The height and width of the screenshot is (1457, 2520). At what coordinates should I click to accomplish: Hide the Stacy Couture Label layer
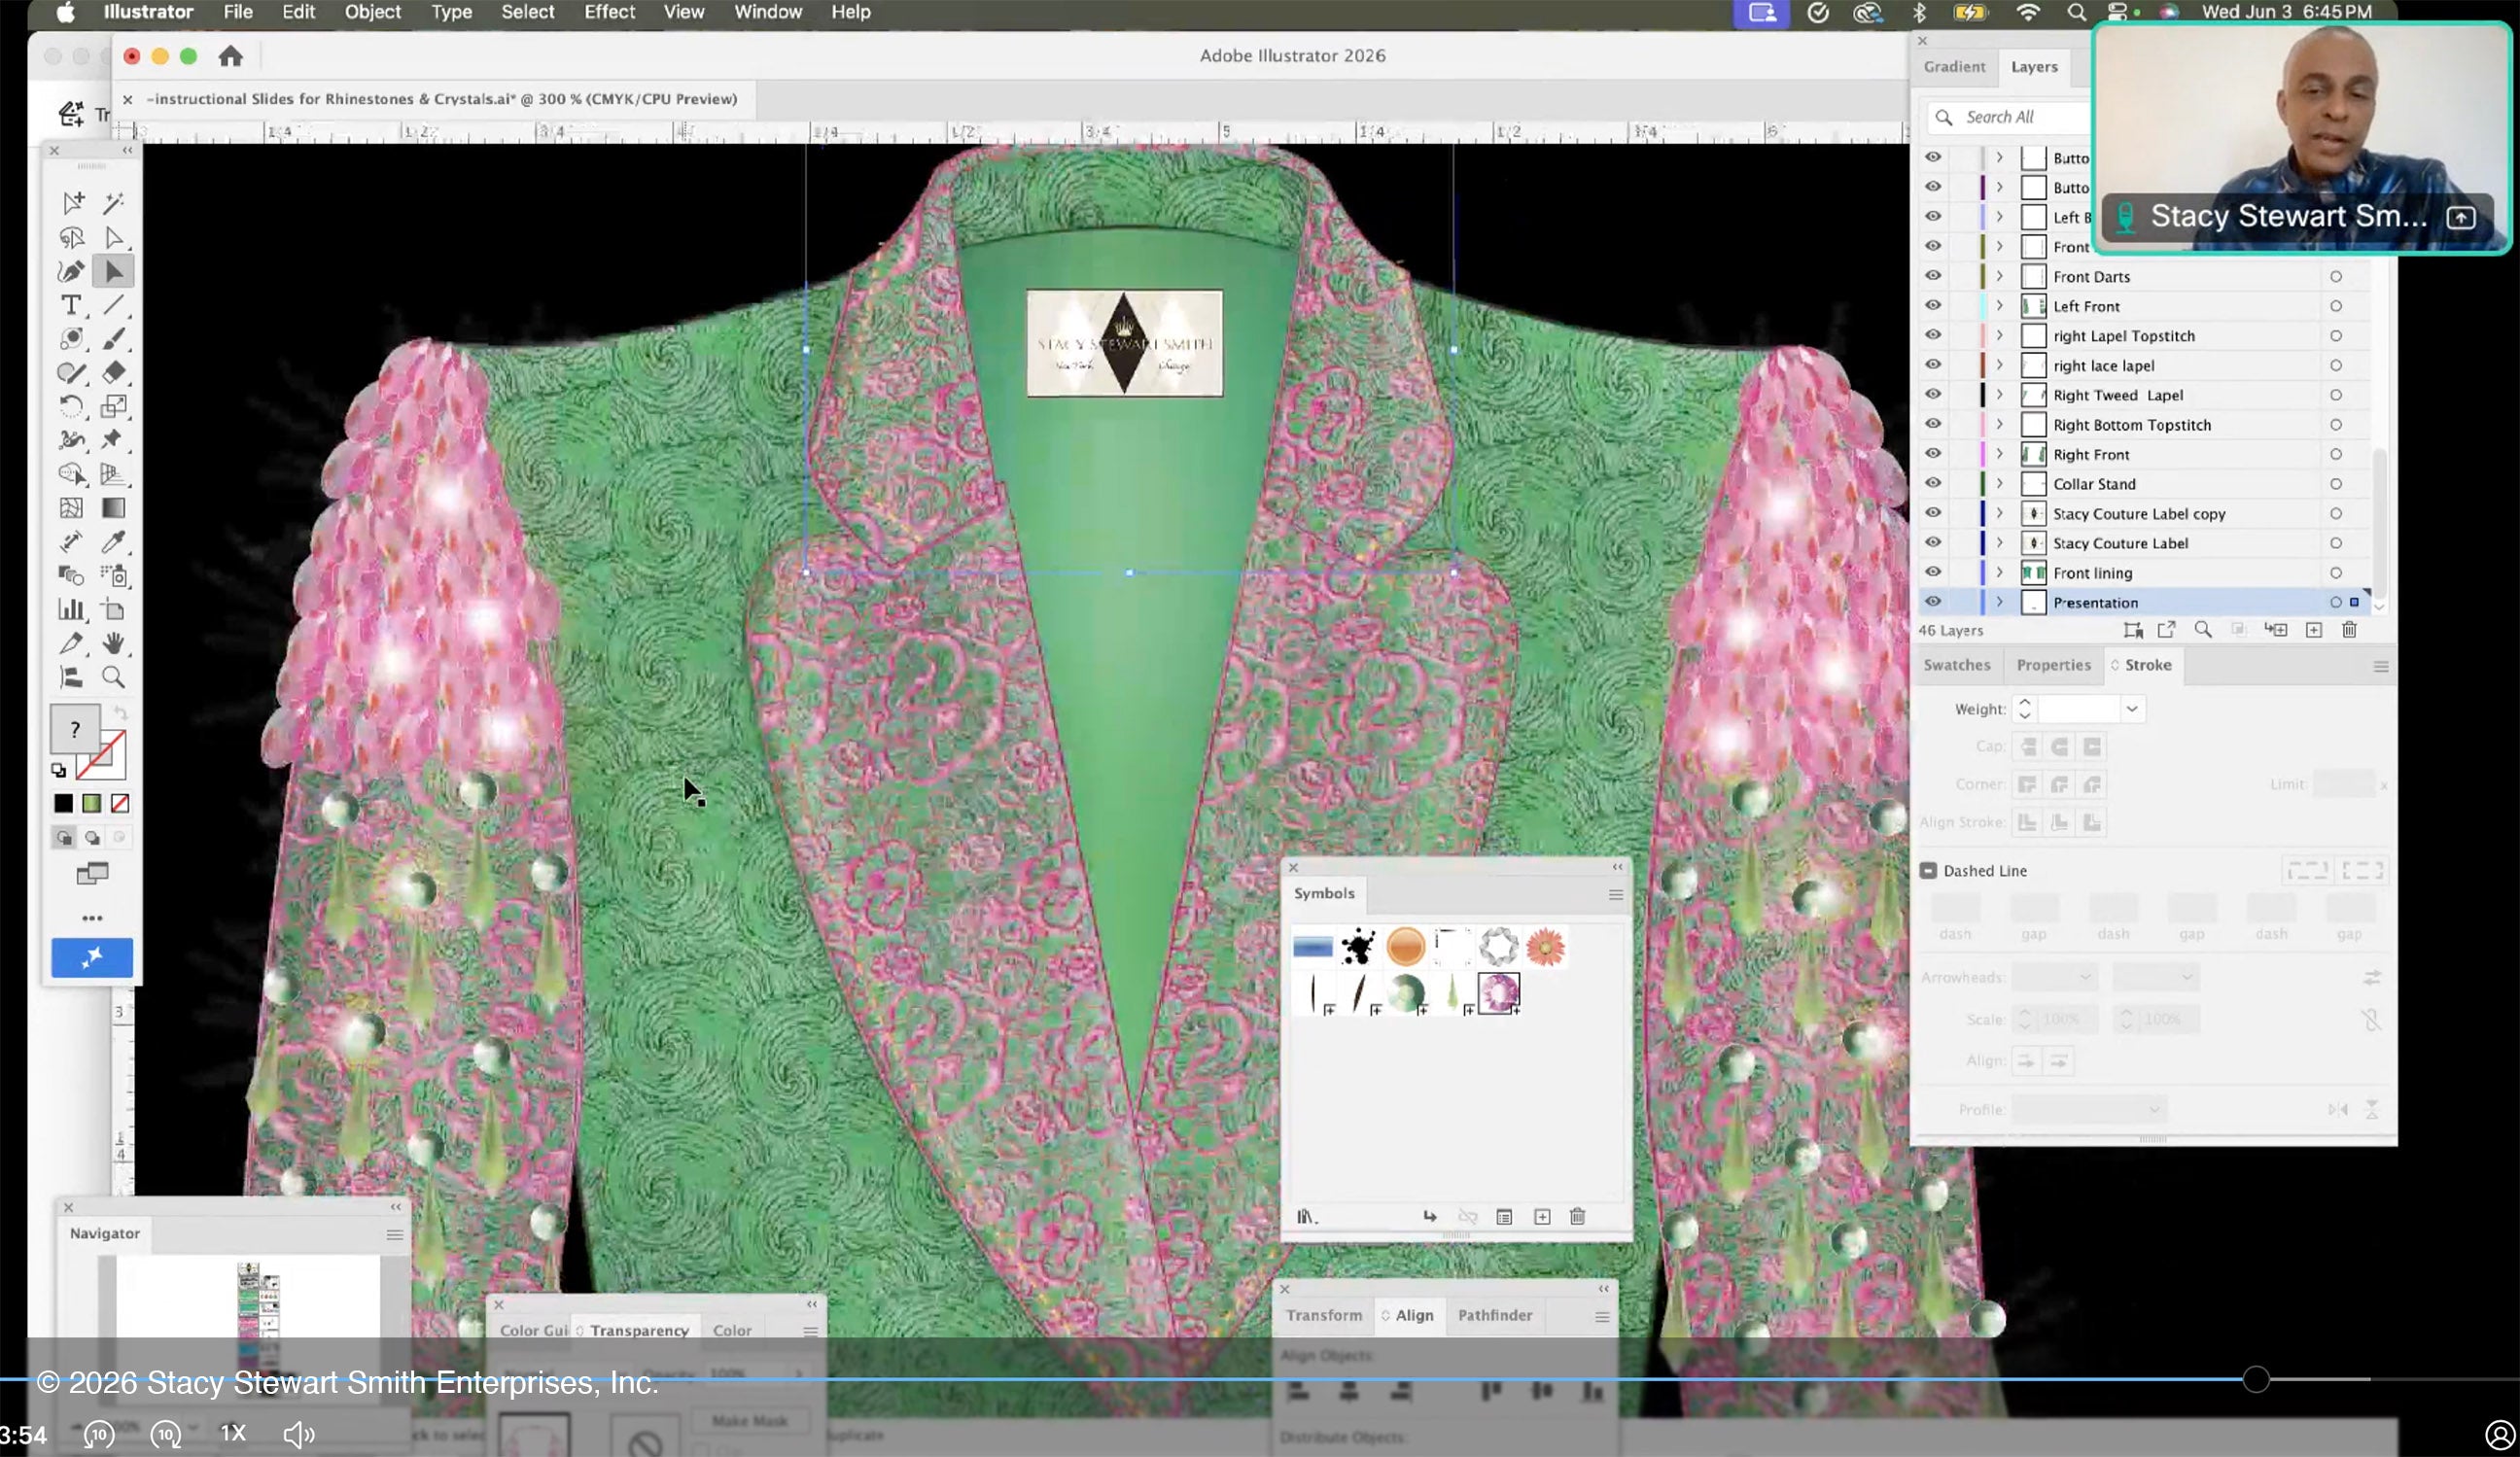point(1933,542)
